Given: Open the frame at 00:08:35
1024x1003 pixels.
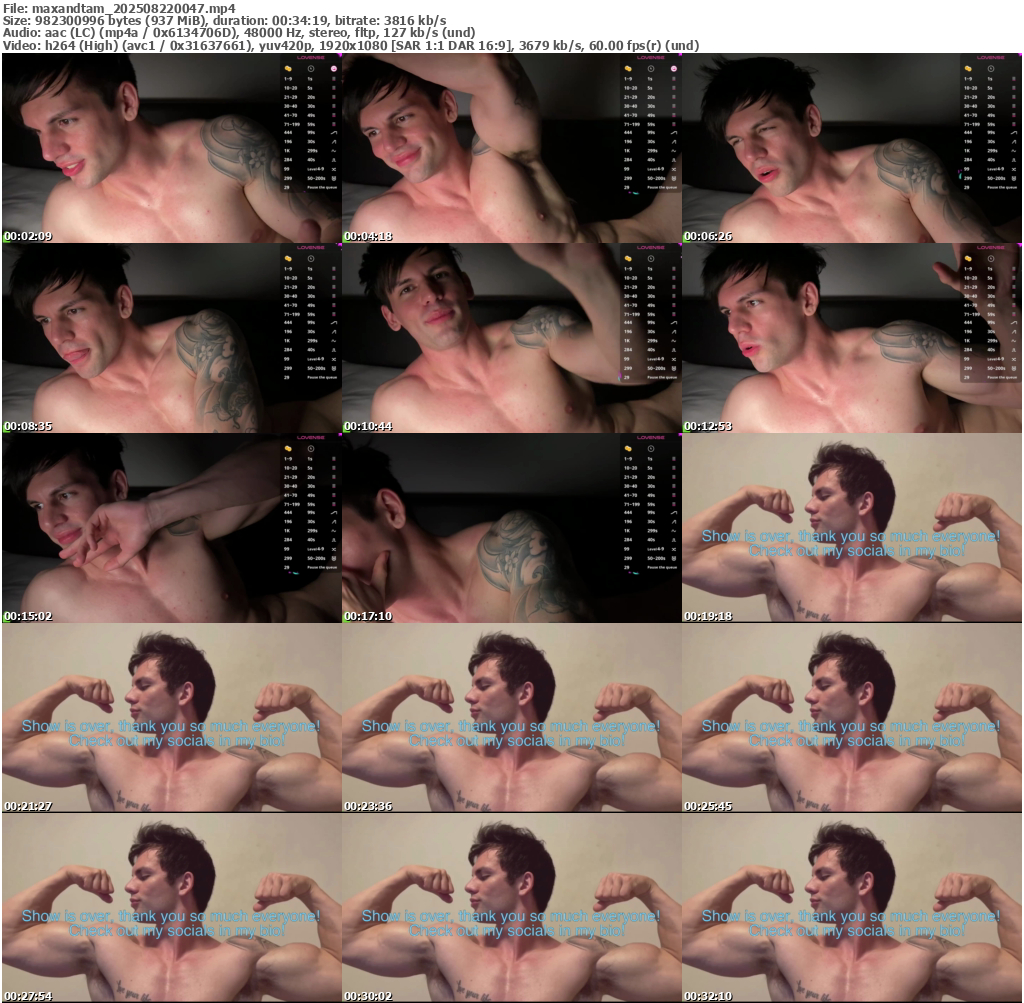Looking at the screenshot, I should pos(171,338).
